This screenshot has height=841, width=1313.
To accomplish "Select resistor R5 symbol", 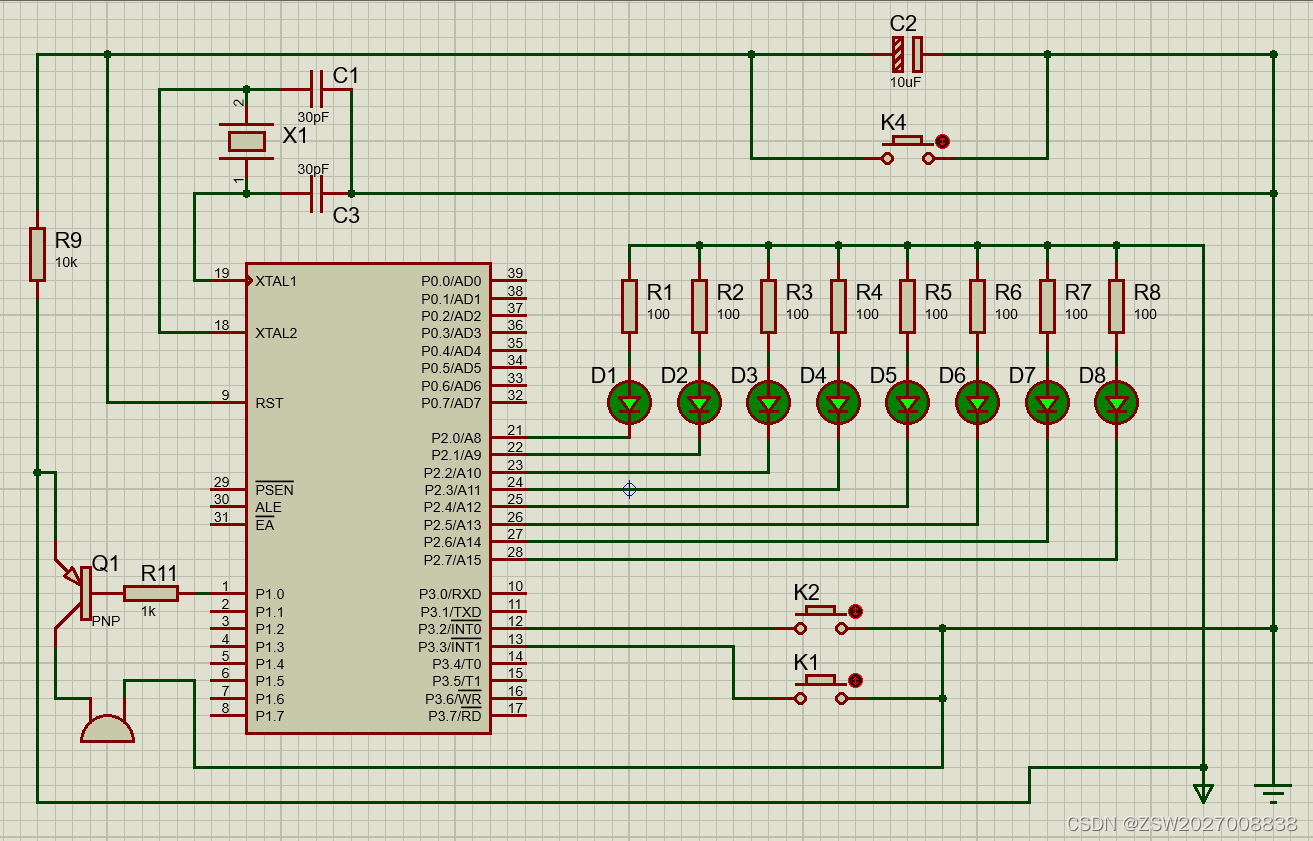I will click(907, 306).
